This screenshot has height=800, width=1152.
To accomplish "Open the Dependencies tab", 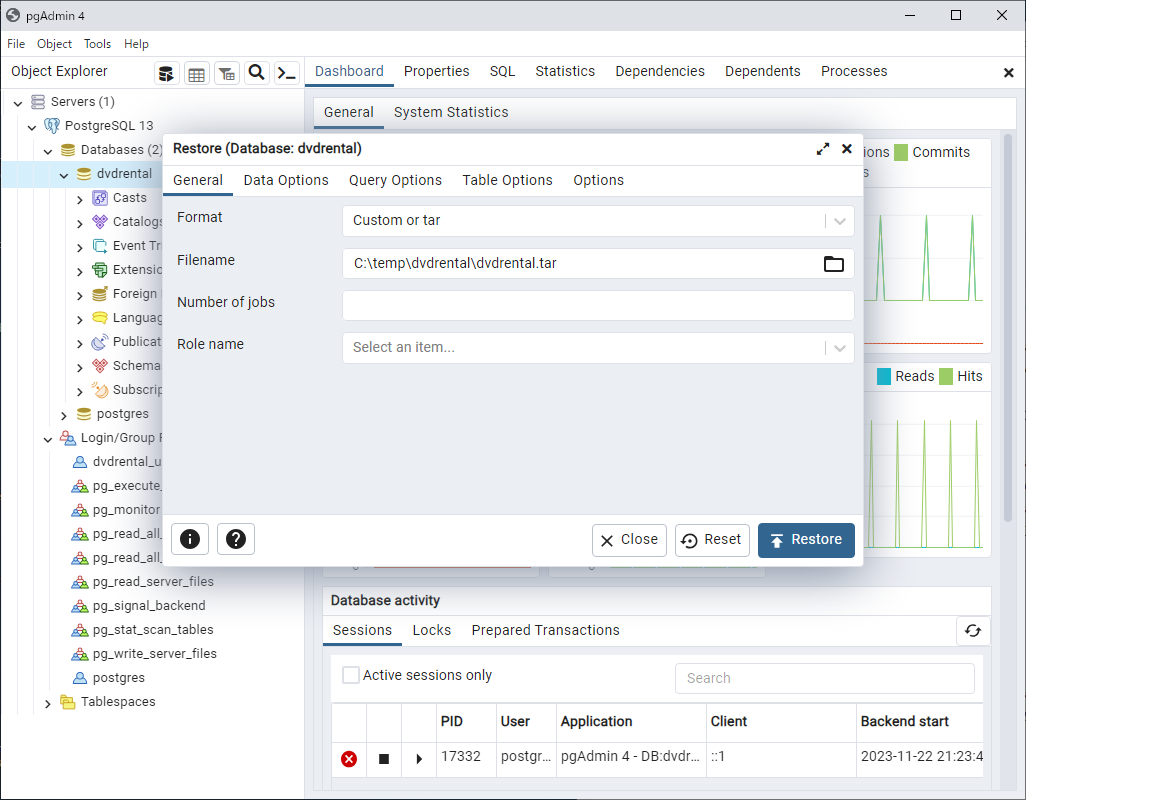I will click(x=660, y=71).
